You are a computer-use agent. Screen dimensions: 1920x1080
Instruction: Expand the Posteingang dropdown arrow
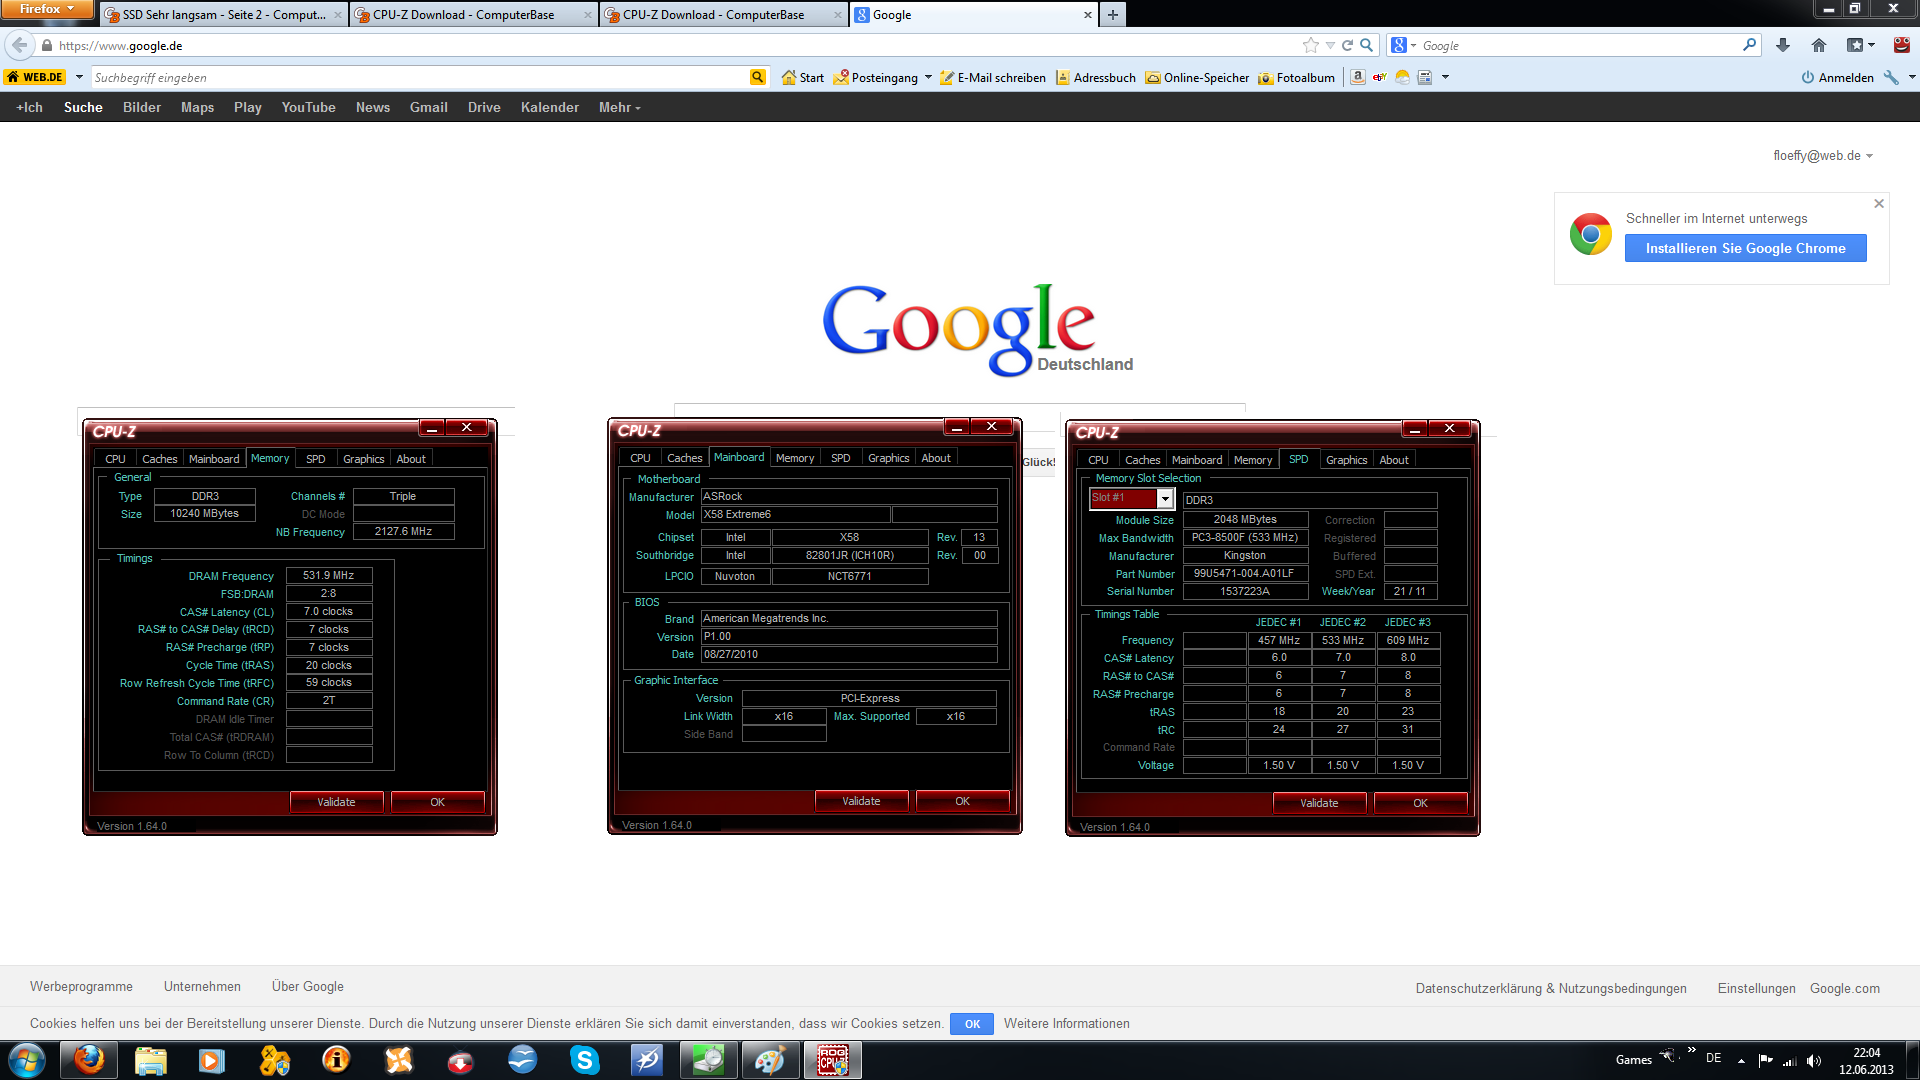coord(928,77)
